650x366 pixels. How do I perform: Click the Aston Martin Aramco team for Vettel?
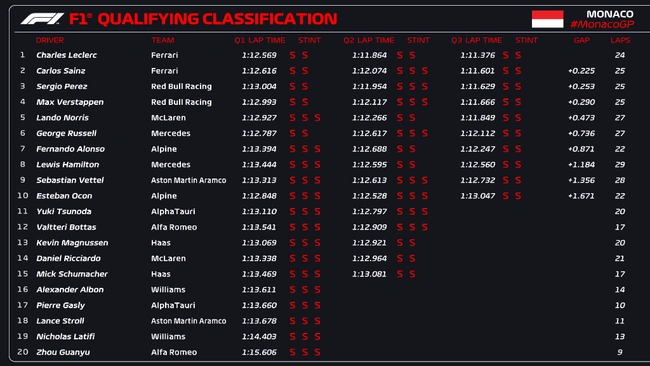coord(189,180)
